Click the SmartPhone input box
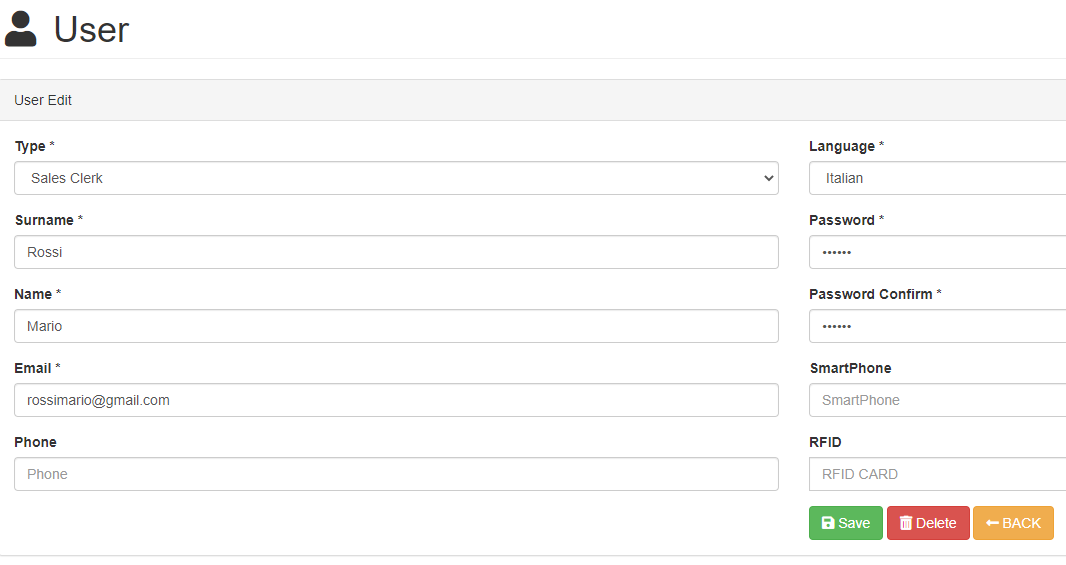This screenshot has width=1066, height=565. (x=938, y=400)
